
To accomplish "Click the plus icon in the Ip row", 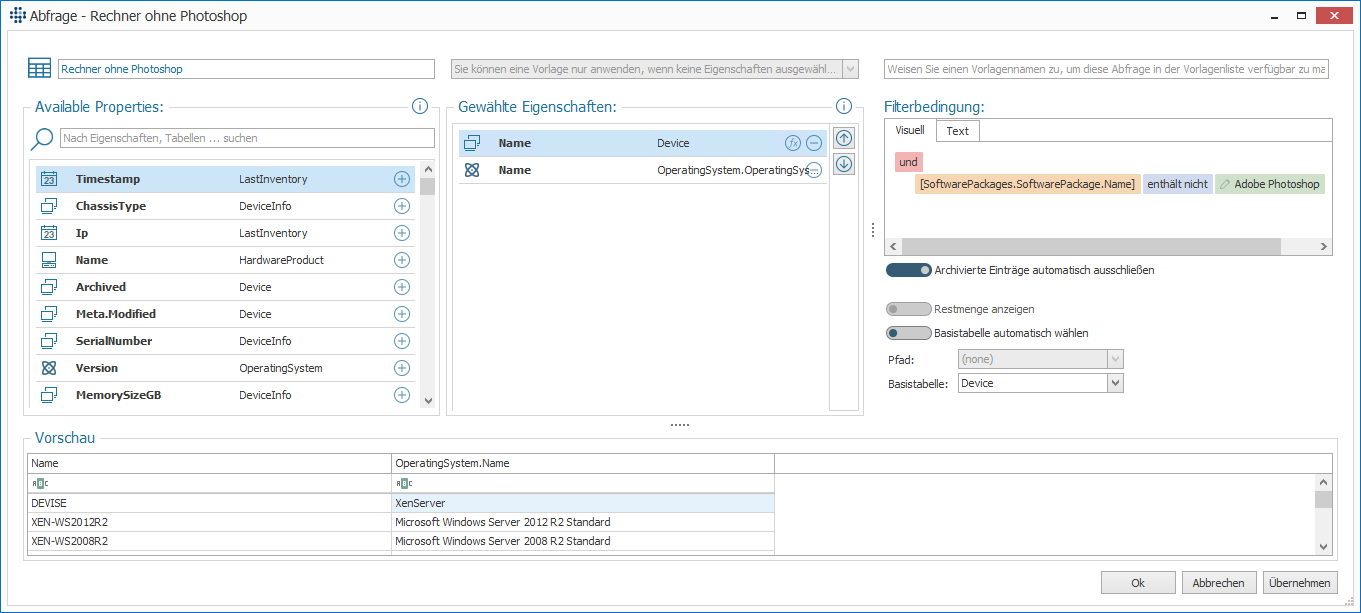I will pyautogui.click(x=402, y=233).
